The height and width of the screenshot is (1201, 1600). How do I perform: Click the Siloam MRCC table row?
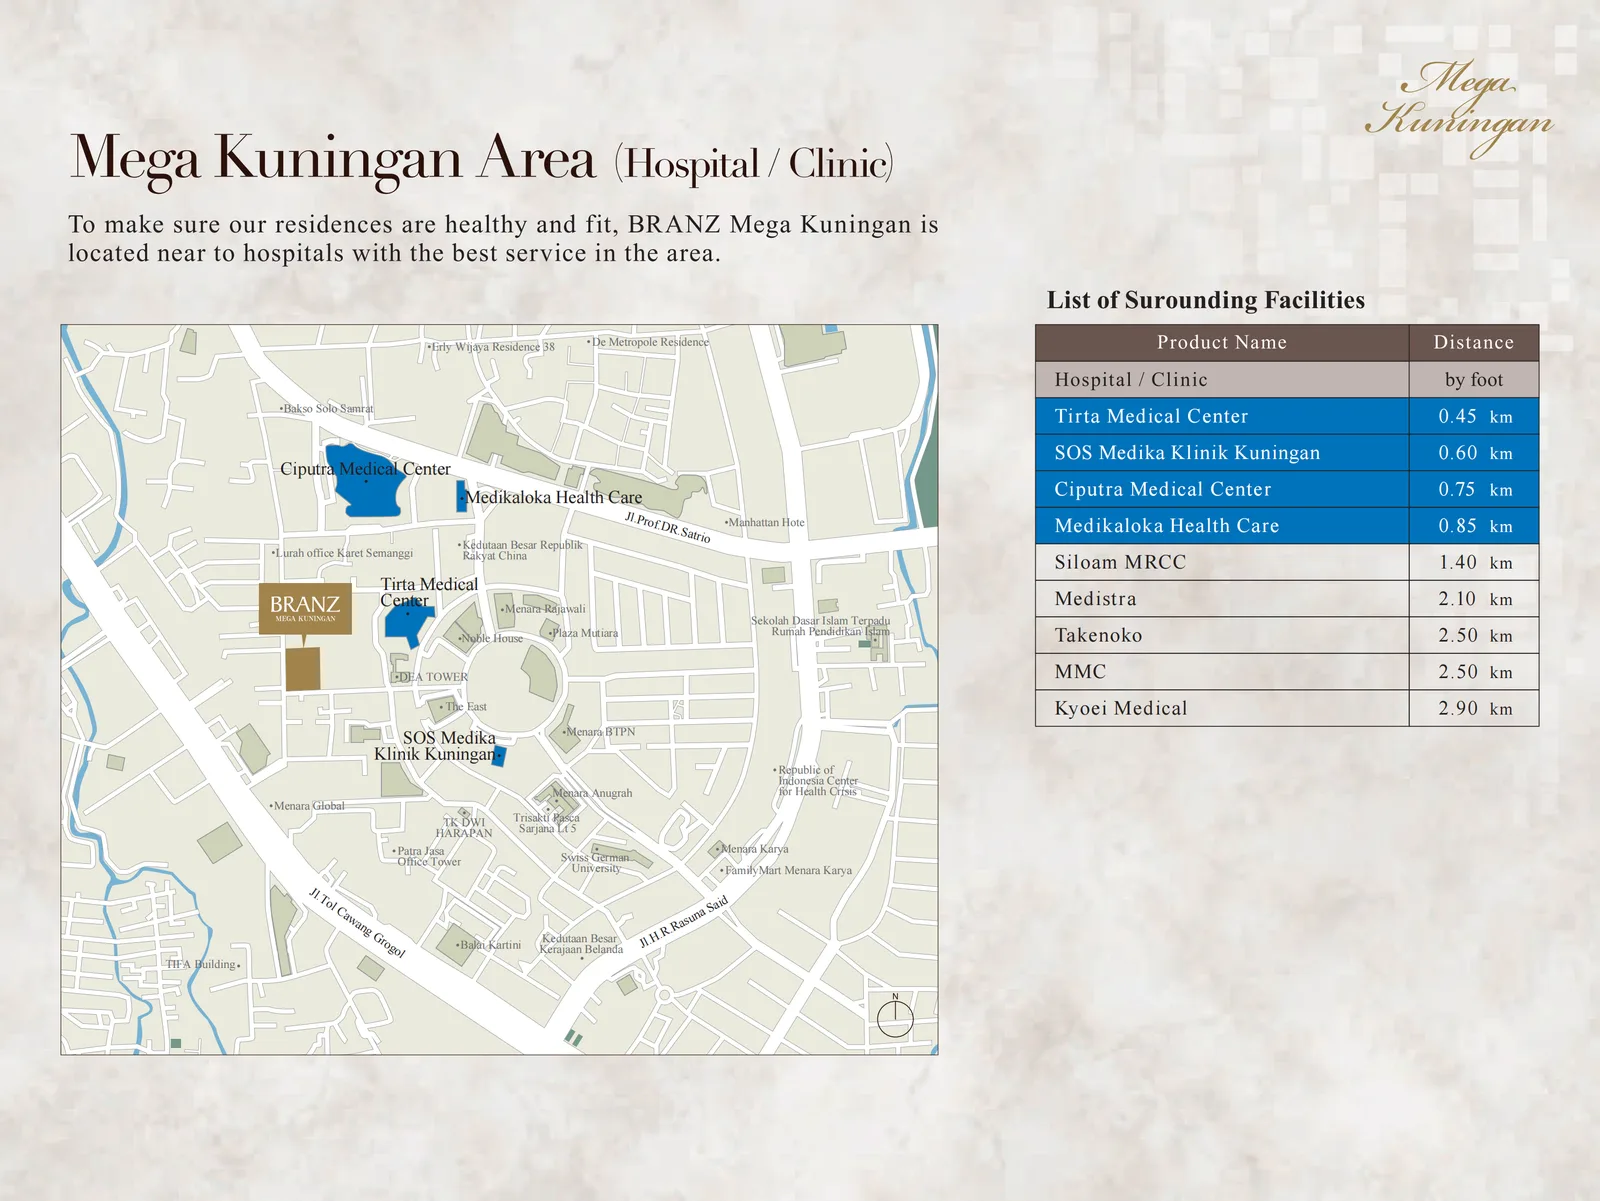(x=1287, y=562)
